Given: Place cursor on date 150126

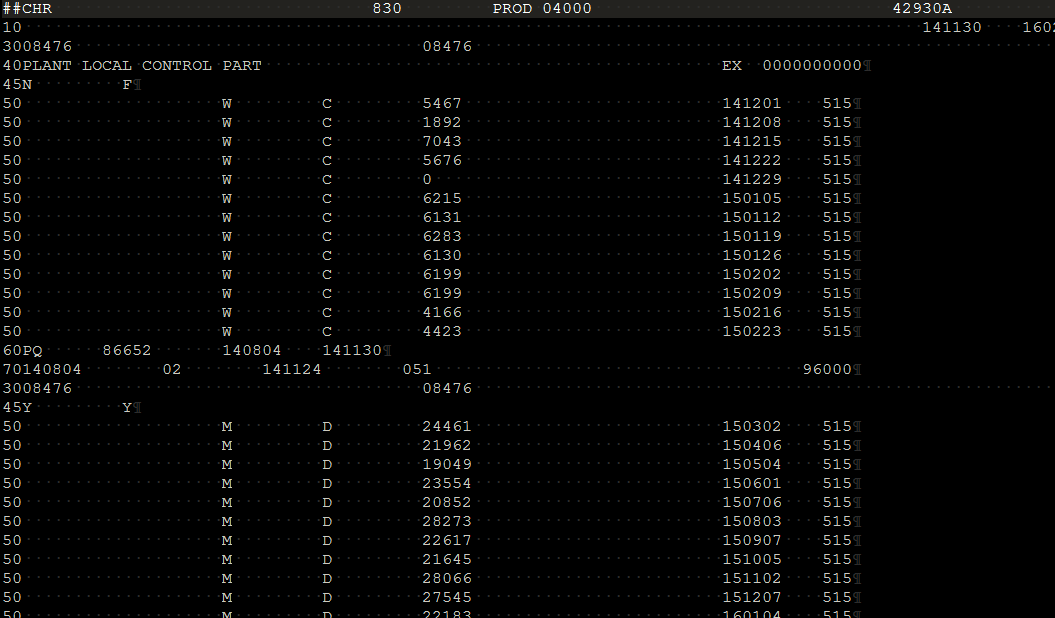Looking at the screenshot, I should pos(752,256).
